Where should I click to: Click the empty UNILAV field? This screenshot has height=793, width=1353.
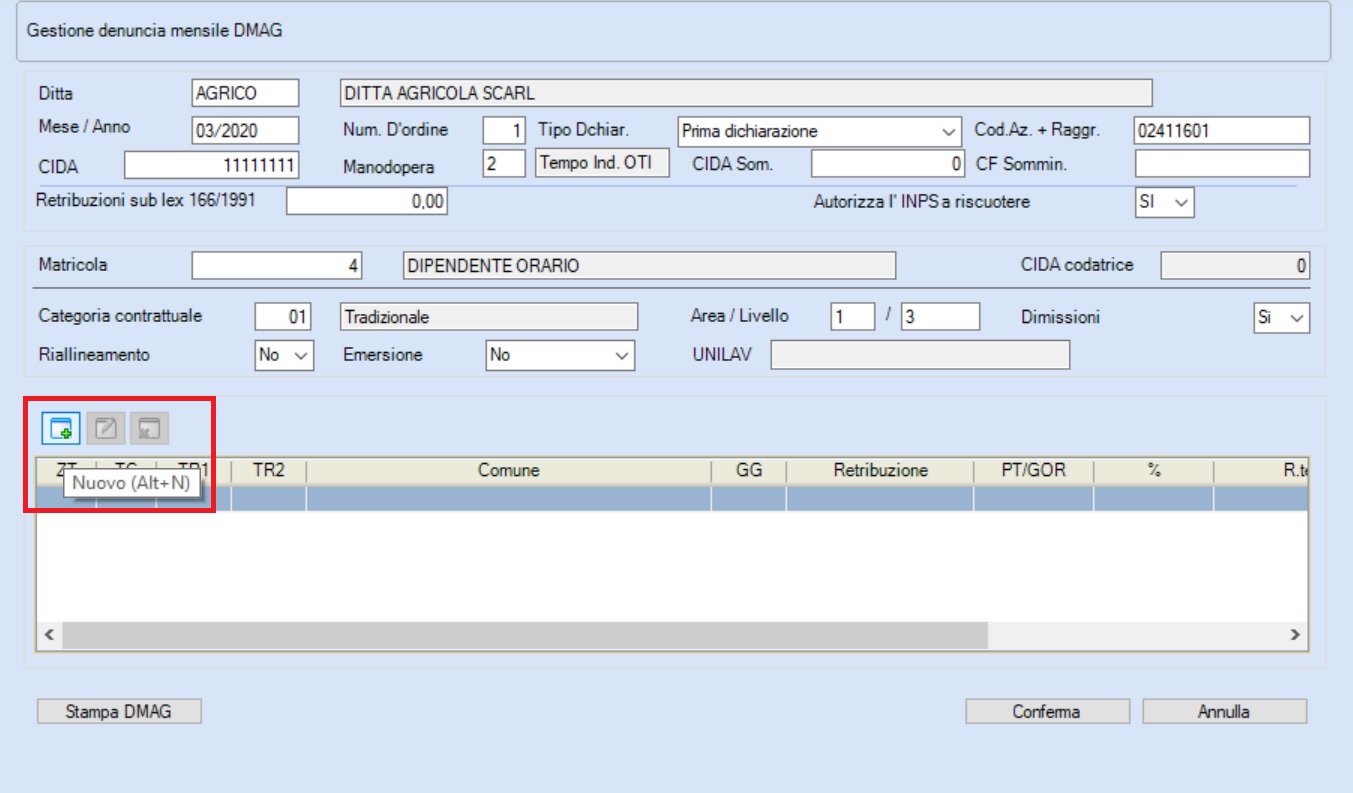pyautogui.click(x=920, y=355)
